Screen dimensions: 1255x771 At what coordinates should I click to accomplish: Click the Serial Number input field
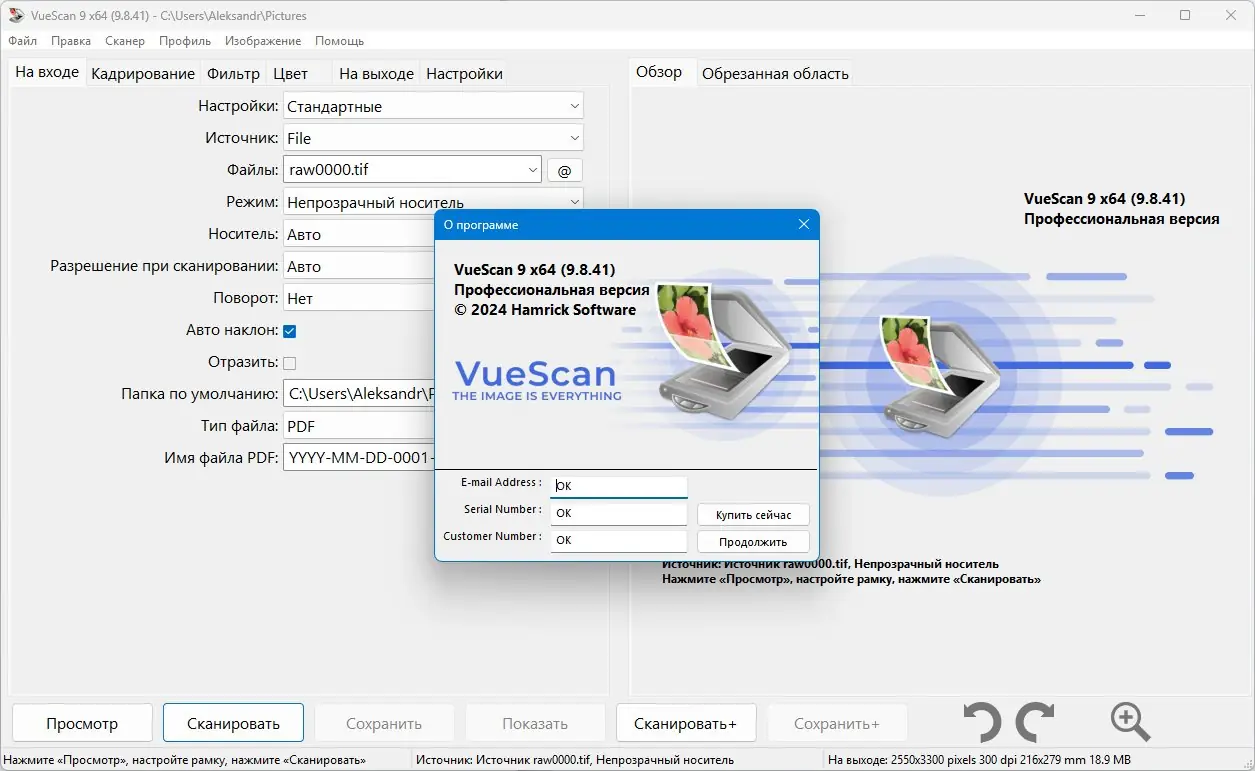pos(619,513)
